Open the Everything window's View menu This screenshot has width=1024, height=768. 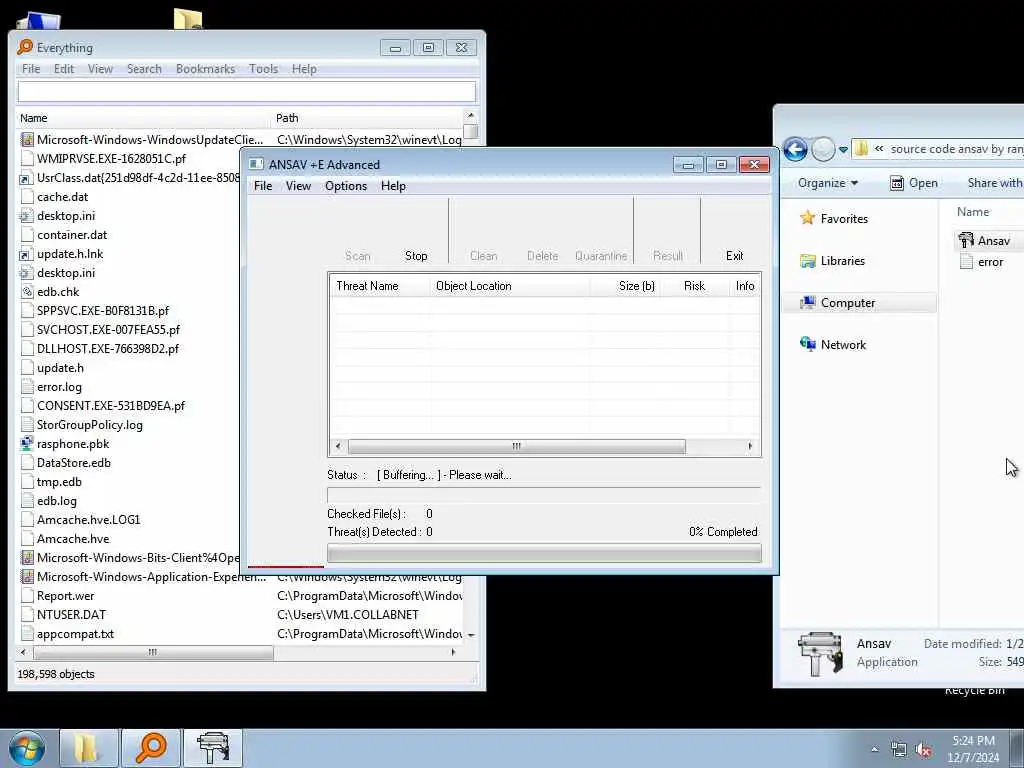click(x=100, y=69)
